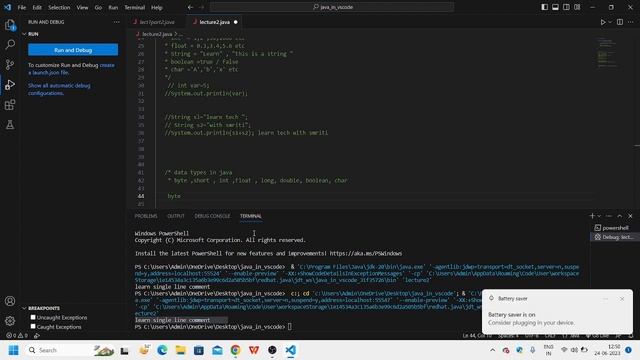This screenshot has height=360, width=640.
Task: Switch to the PROBLEMS panel tab
Action: click(146, 216)
